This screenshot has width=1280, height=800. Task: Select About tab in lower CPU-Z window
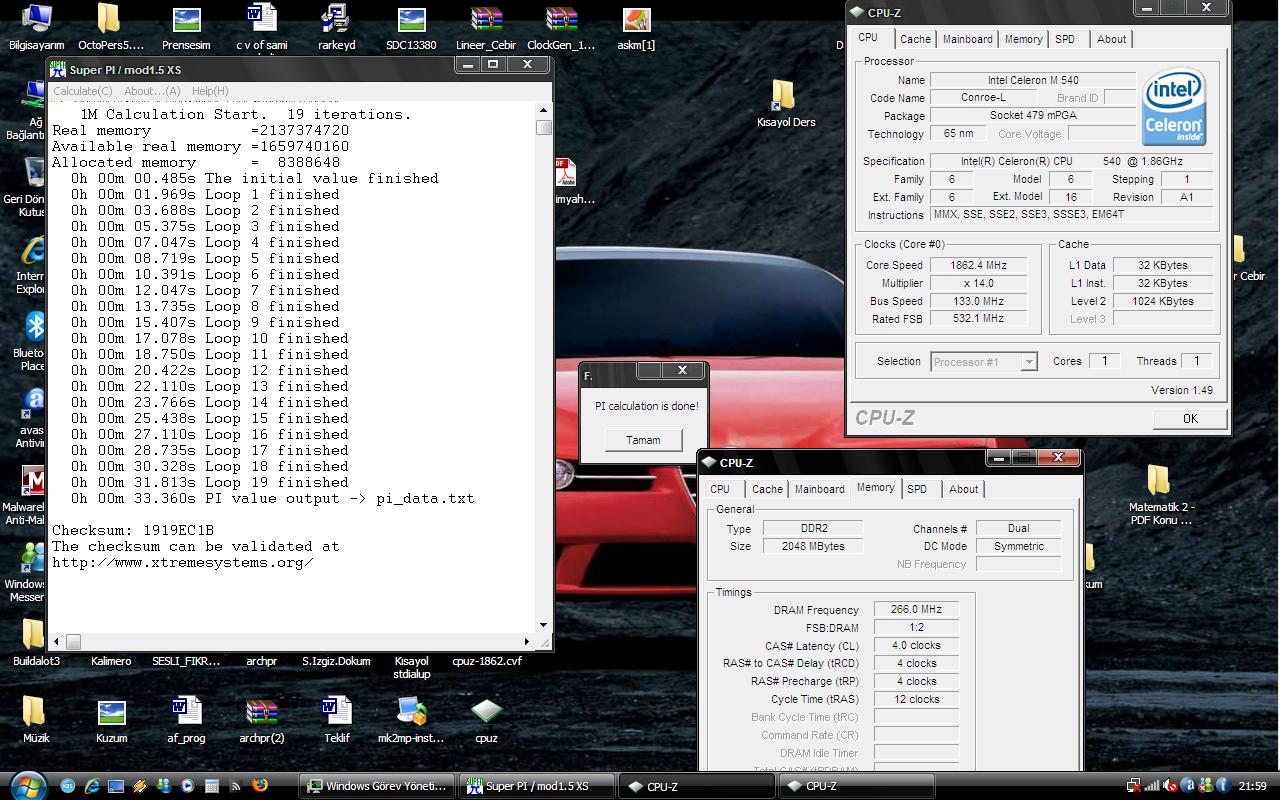(964, 489)
